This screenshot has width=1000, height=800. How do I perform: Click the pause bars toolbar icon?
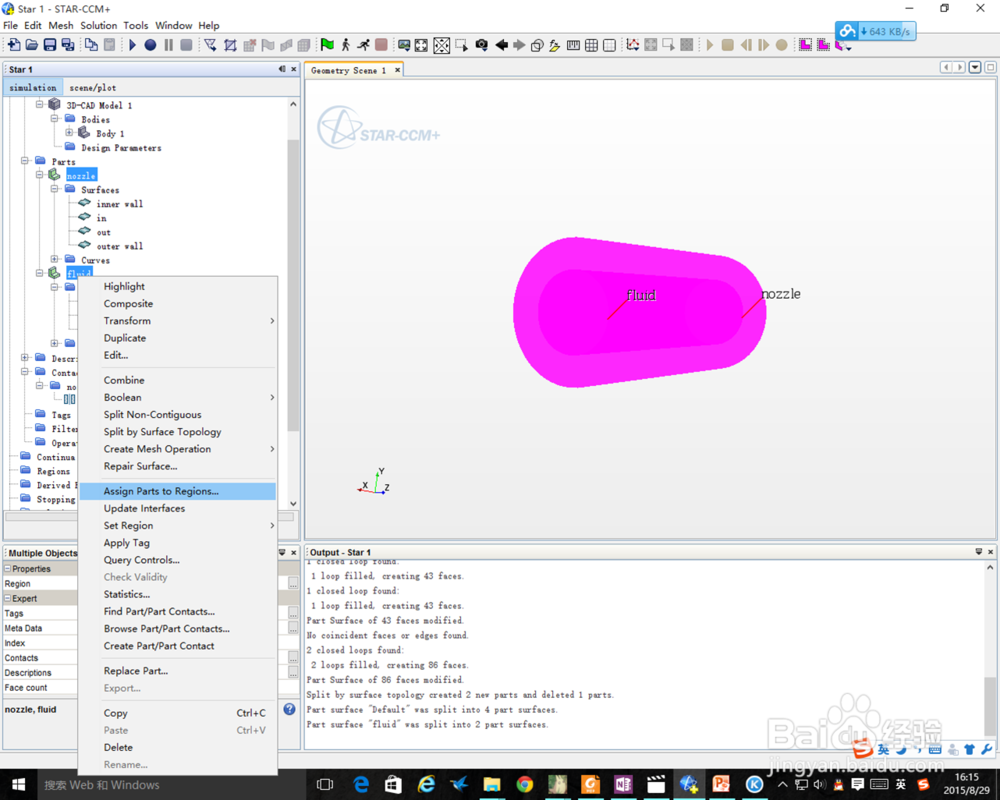click(168, 45)
